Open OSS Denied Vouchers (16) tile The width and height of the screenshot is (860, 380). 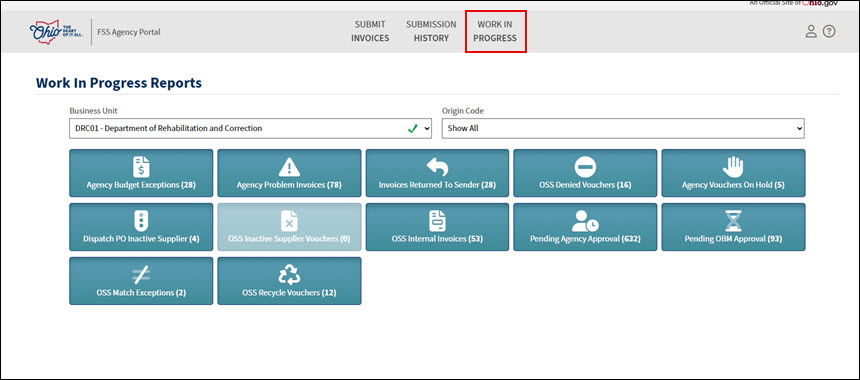pos(585,173)
